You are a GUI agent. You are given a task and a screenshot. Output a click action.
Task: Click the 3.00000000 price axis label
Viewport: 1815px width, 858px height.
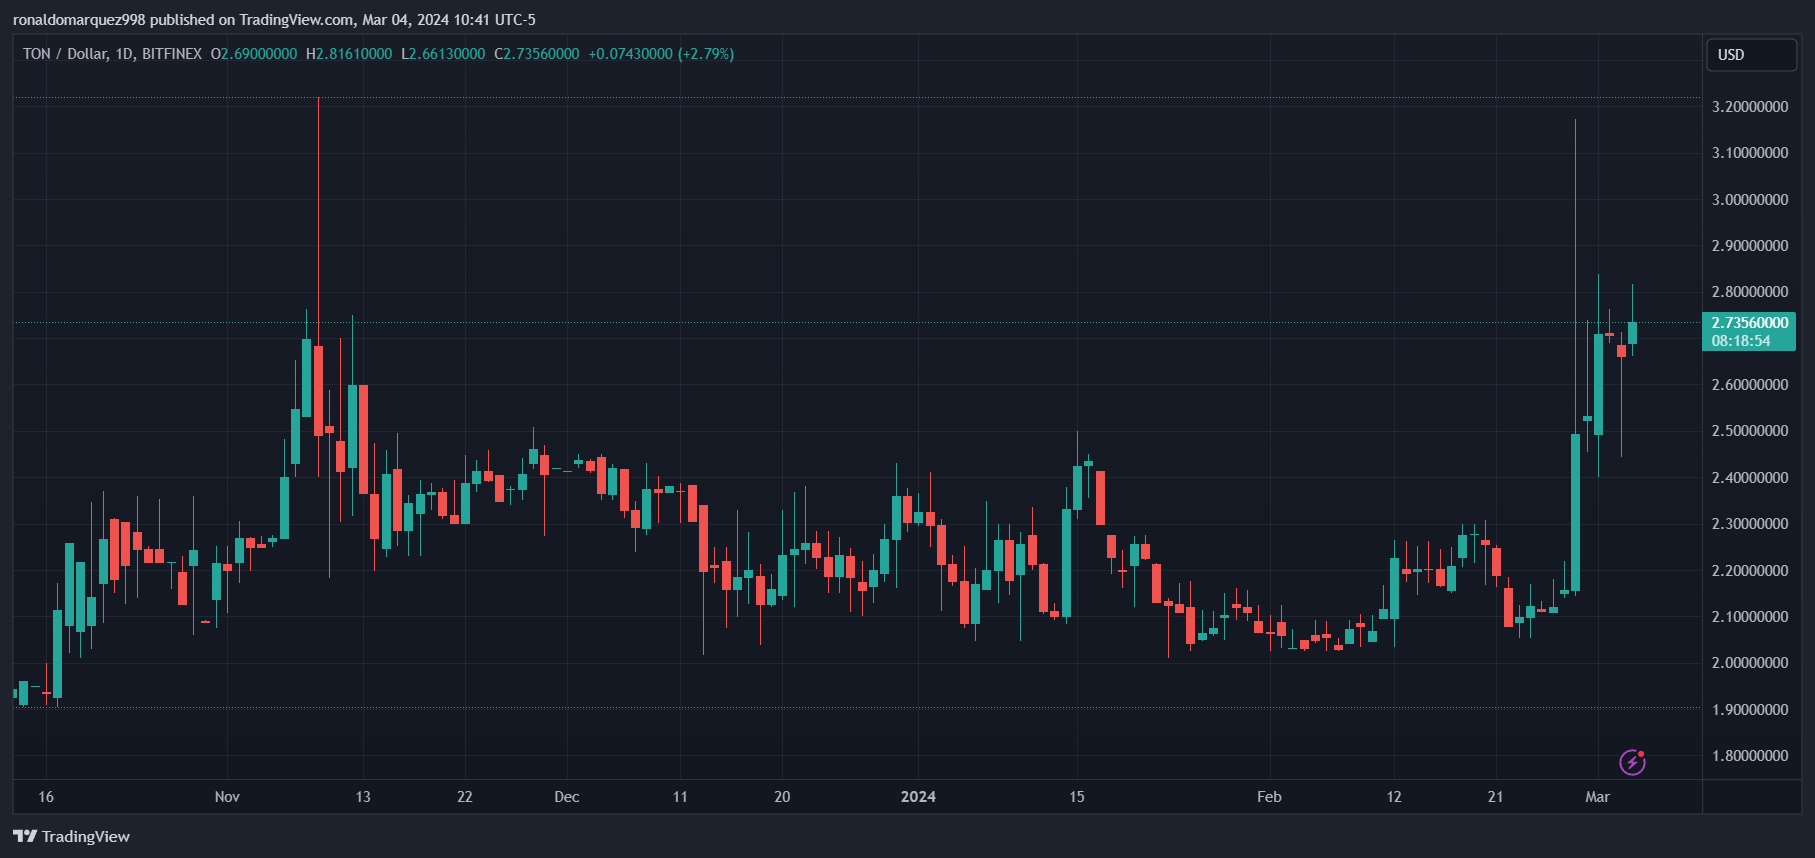[1750, 200]
